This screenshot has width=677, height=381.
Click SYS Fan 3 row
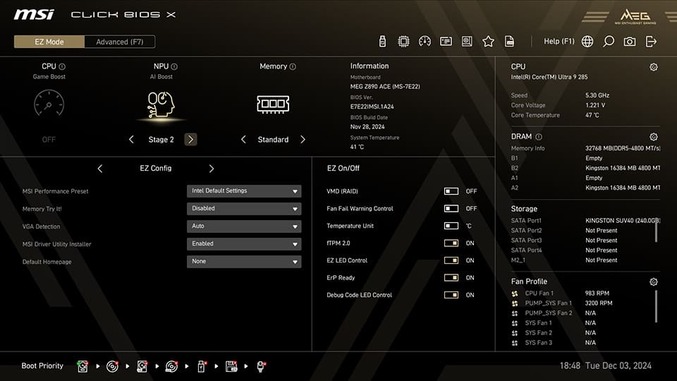[554, 343]
